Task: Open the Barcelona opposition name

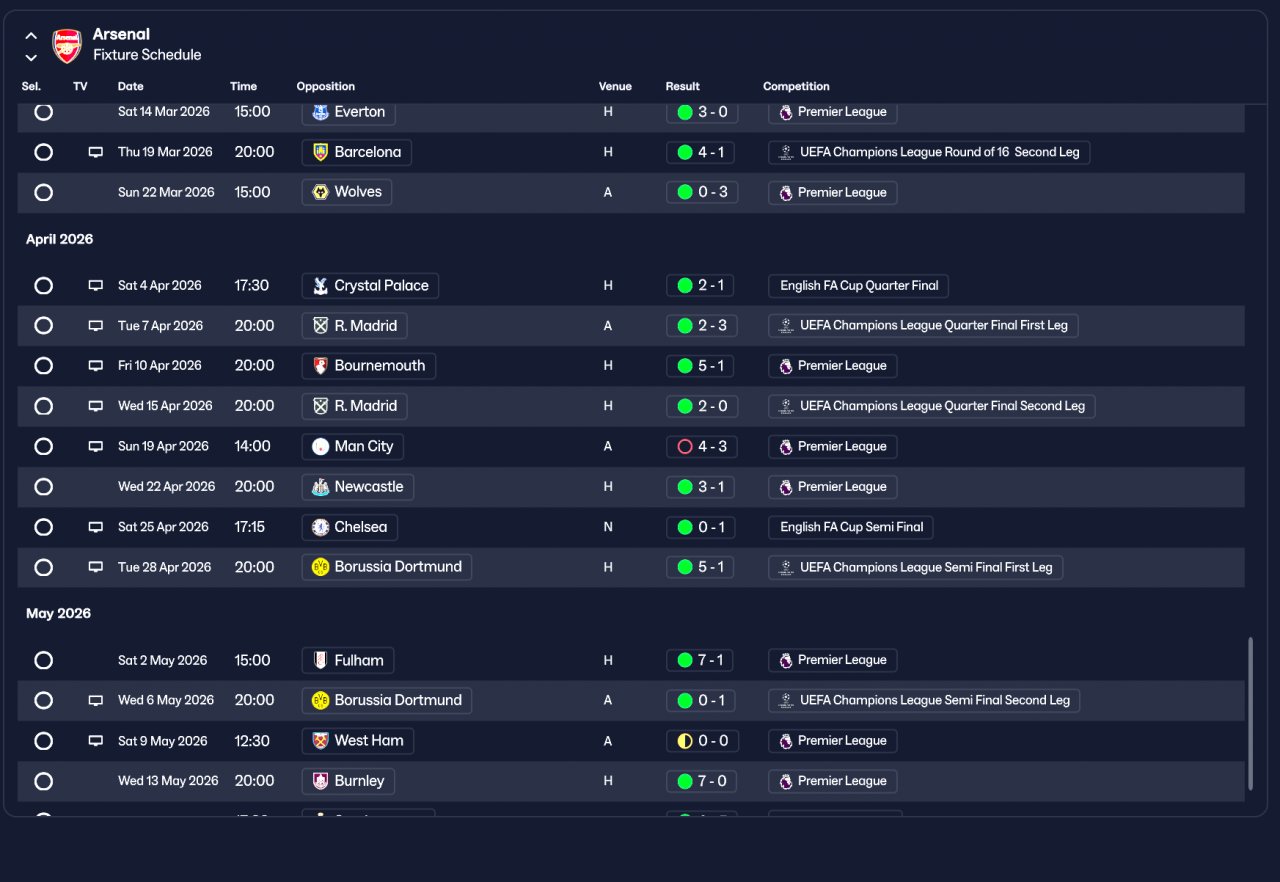Action: click(x=368, y=152)
